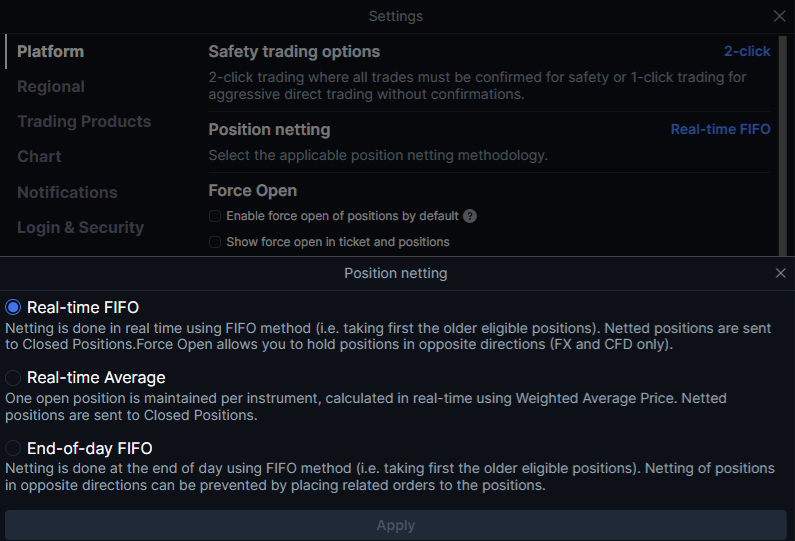Select End-of-day FIFO netting method
The image size is (795, 541).
[x=13, y=448]
